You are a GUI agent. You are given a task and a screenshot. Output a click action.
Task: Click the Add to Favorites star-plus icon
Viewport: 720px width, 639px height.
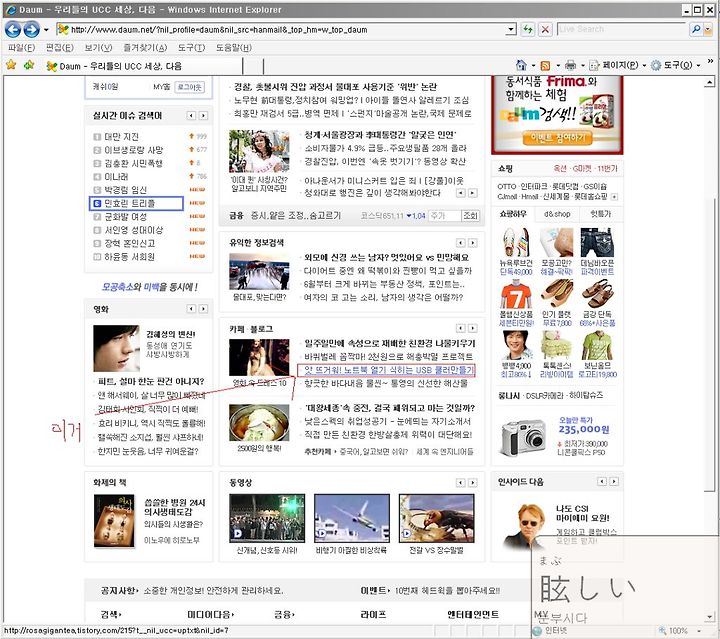coord(29,65)
